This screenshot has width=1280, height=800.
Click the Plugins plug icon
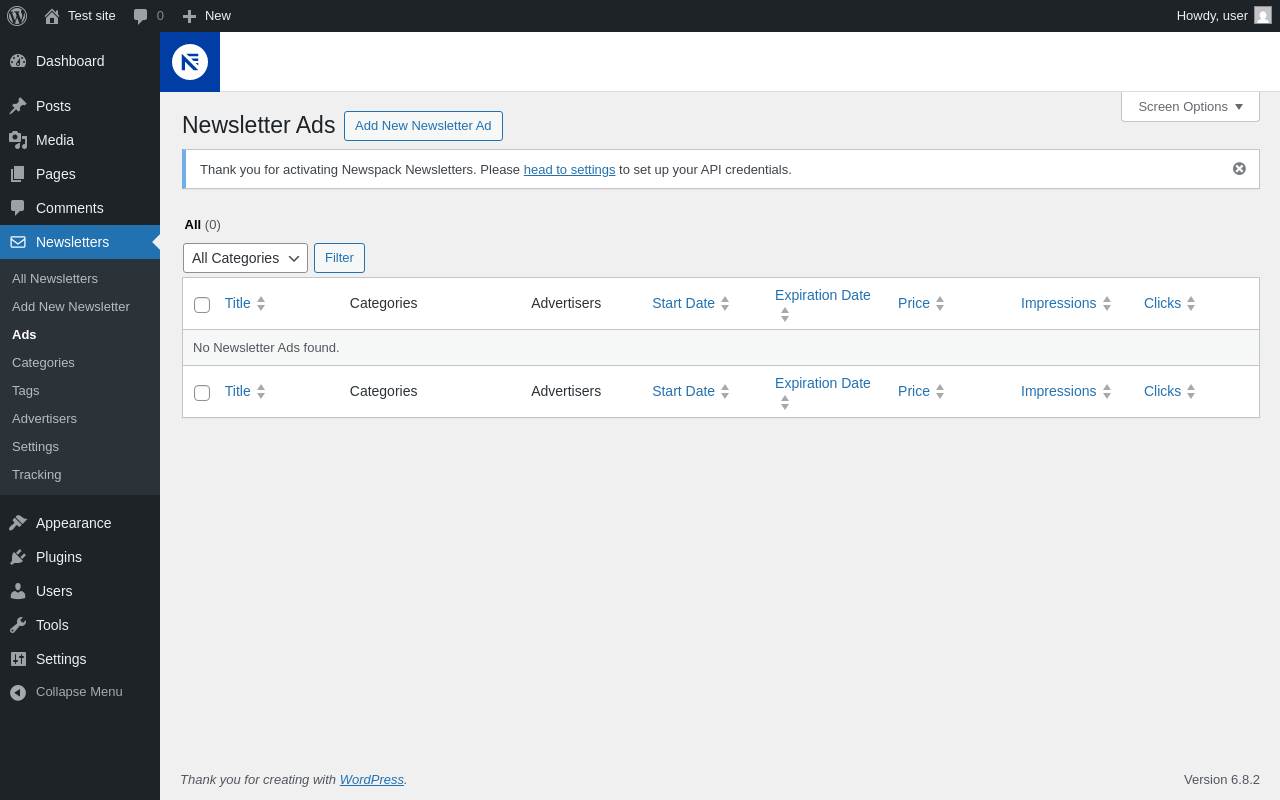(x=18, y=557)
